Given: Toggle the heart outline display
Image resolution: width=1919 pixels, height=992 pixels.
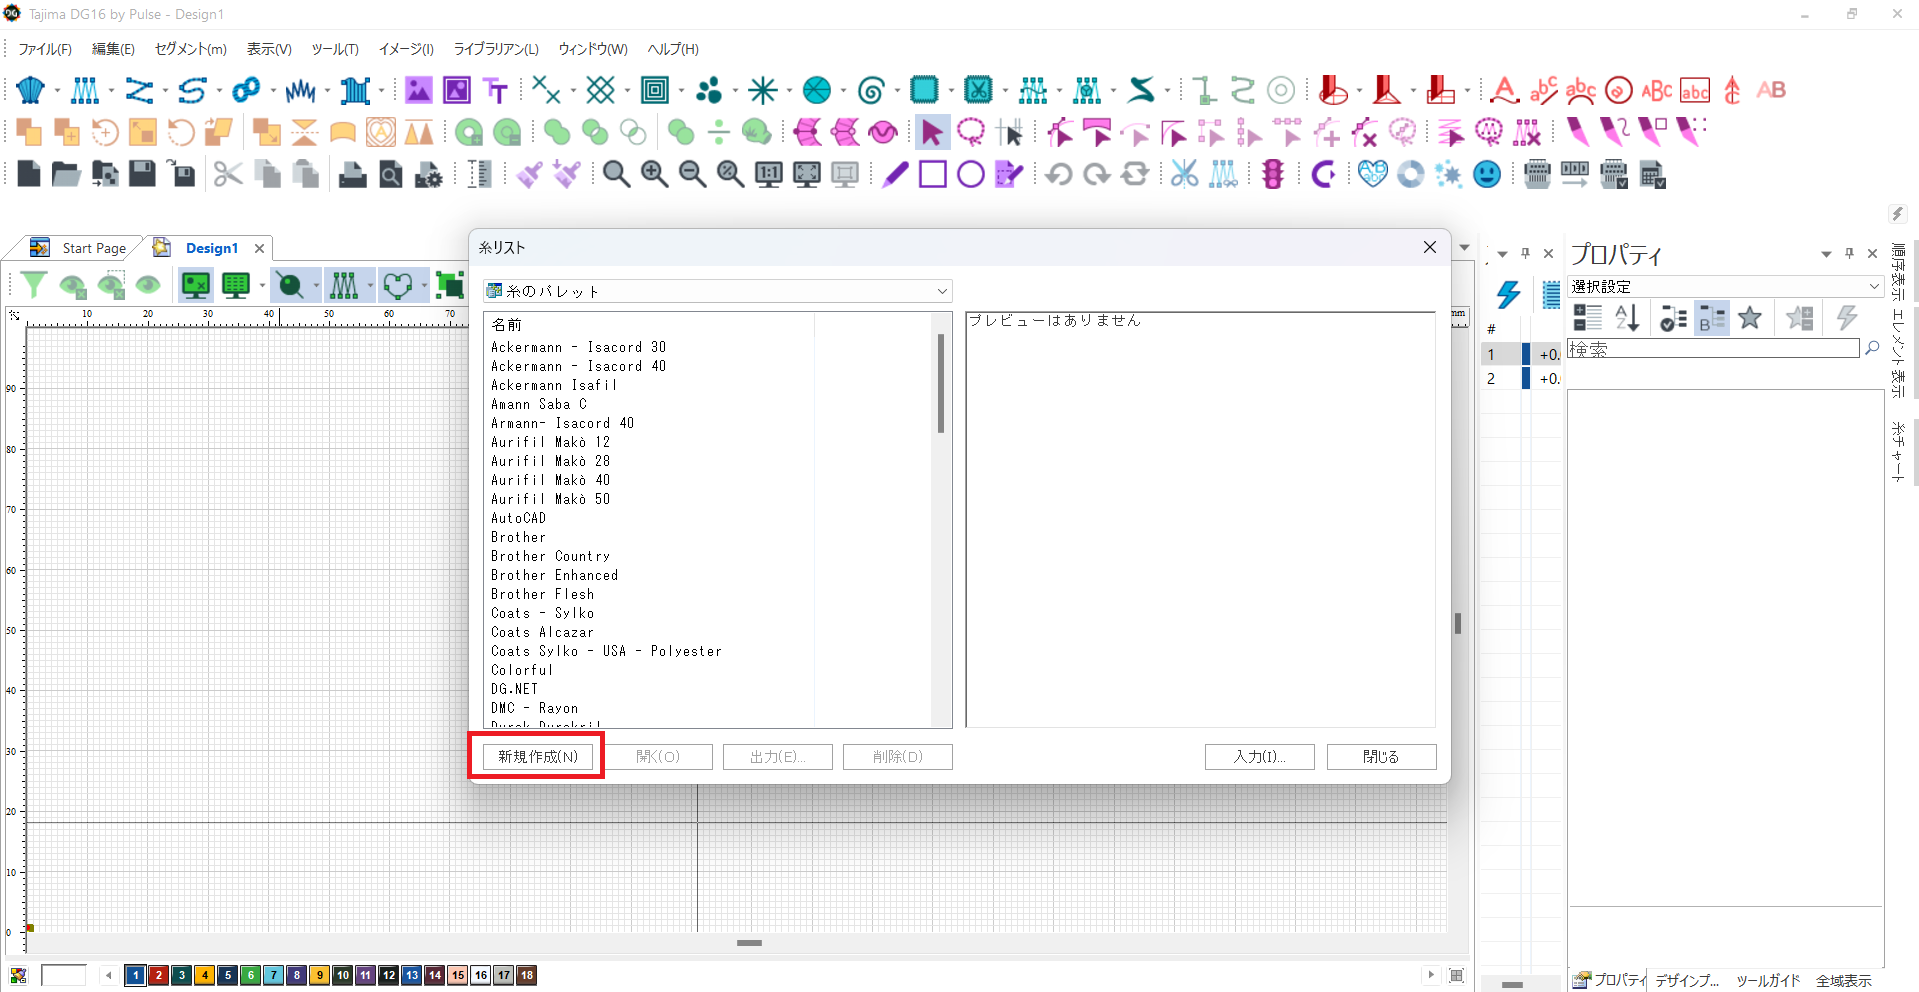Looking at the screenshot, I should 398,286.
